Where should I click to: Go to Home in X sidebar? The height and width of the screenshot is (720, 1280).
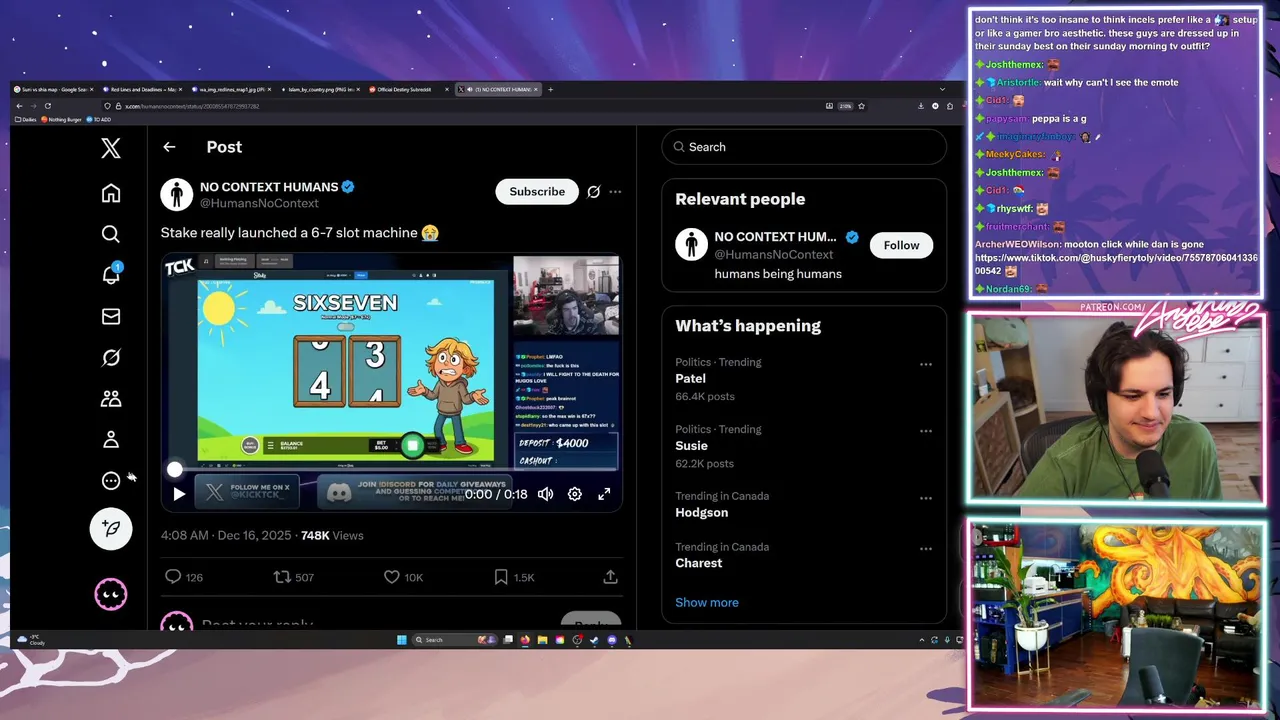(111, 193)
